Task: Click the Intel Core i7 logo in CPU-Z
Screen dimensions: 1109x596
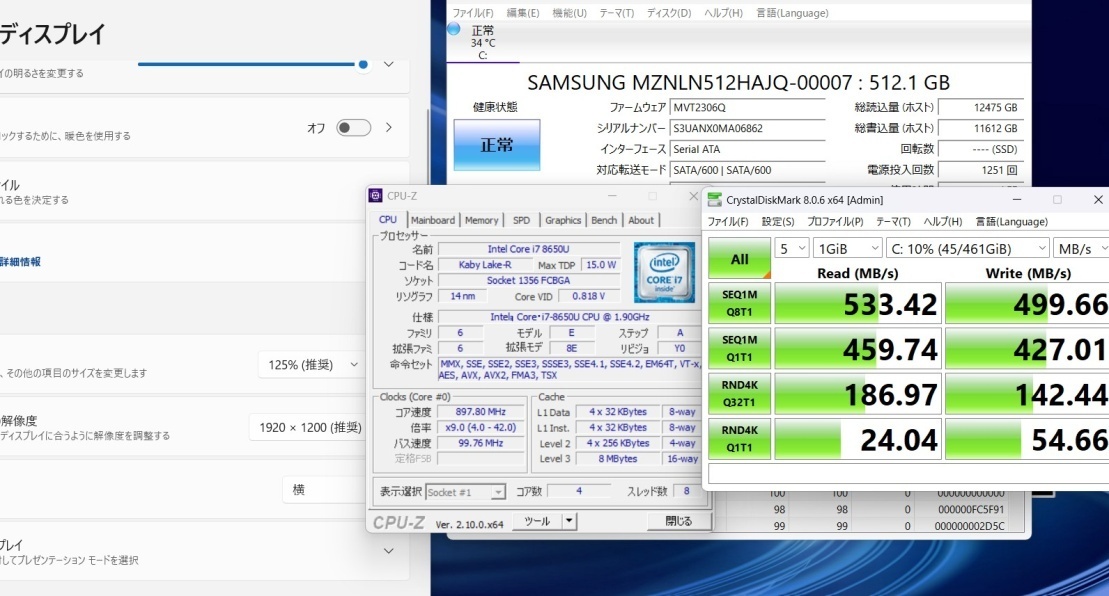Action: [x=664, y=272]
